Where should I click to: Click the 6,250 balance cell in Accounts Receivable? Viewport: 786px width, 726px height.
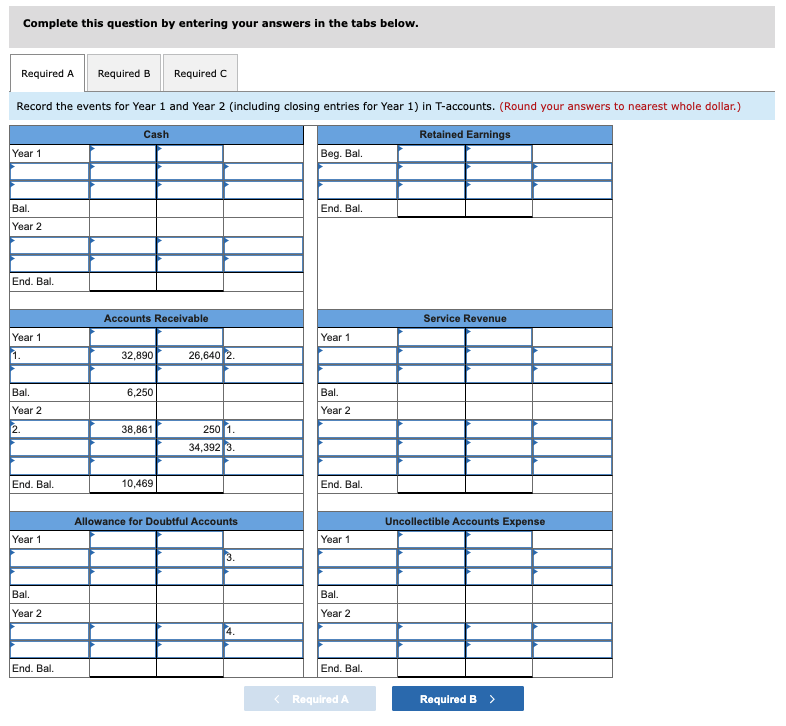(x=123, y=392)
